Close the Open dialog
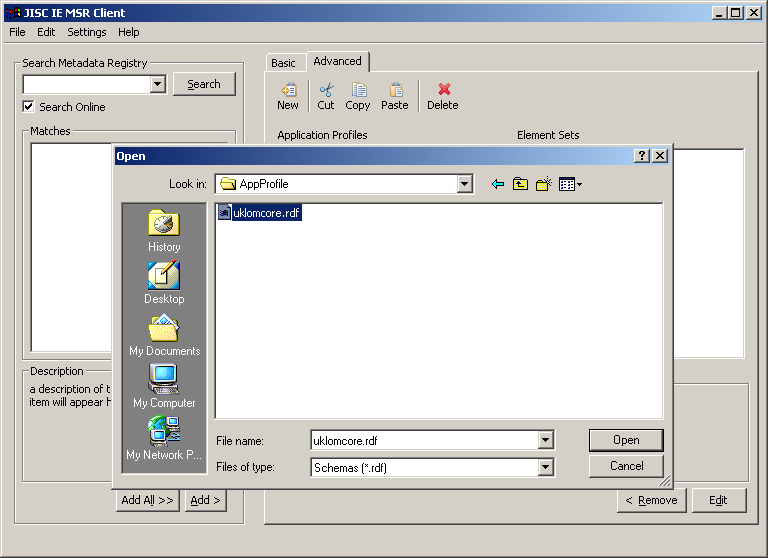 click(660, 156)
